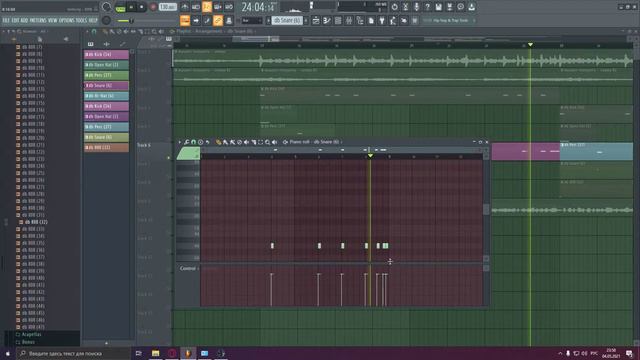Viewport: 640px width, 360px height.
Task: Select the piano roll zoom tool
Action: pyautogui.click(x=267, y=142)
